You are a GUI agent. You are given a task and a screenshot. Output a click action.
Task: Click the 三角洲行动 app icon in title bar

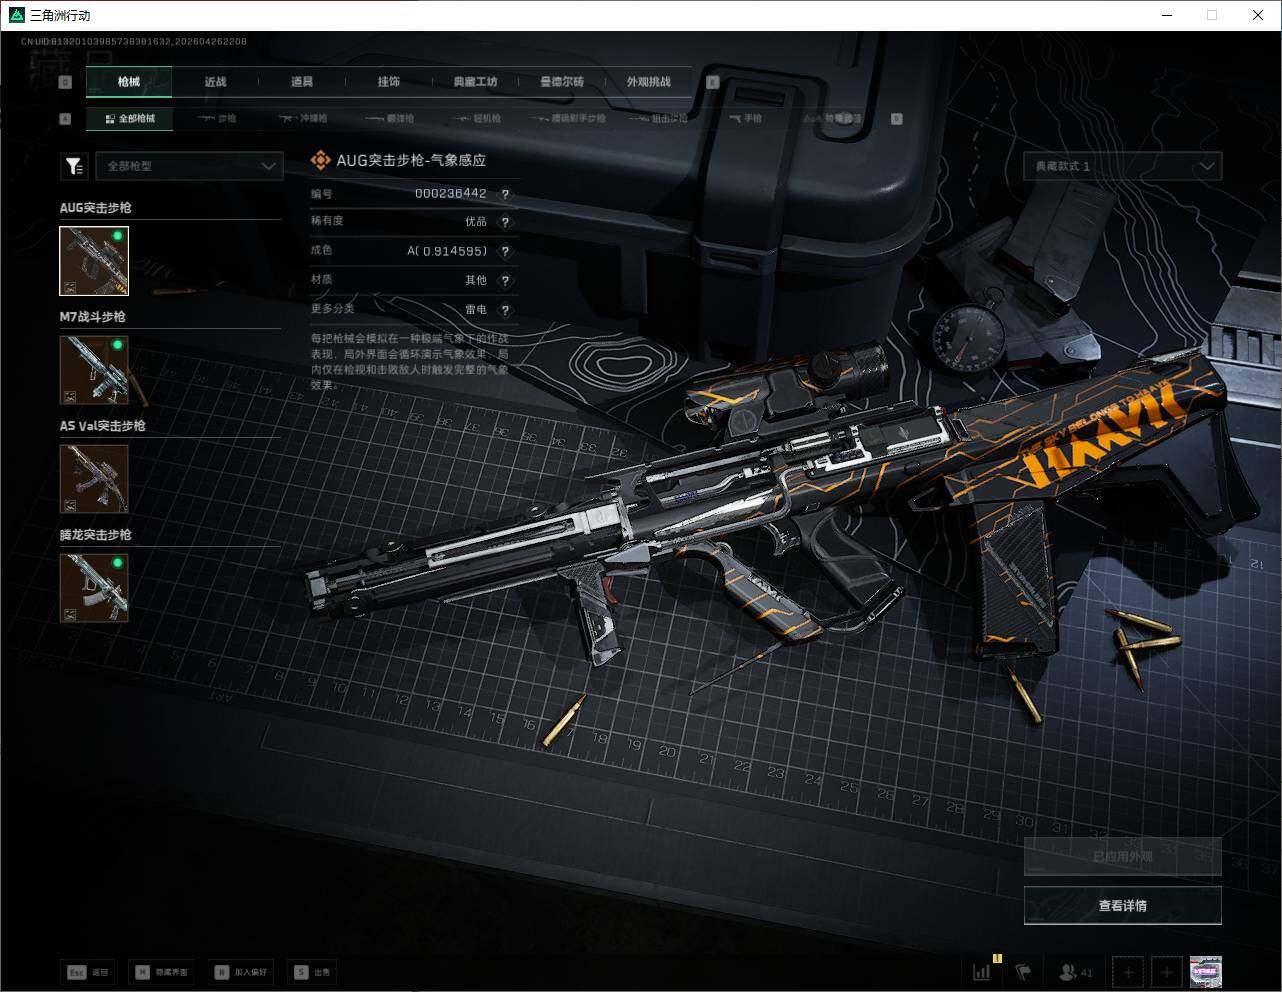coord(16,15)
